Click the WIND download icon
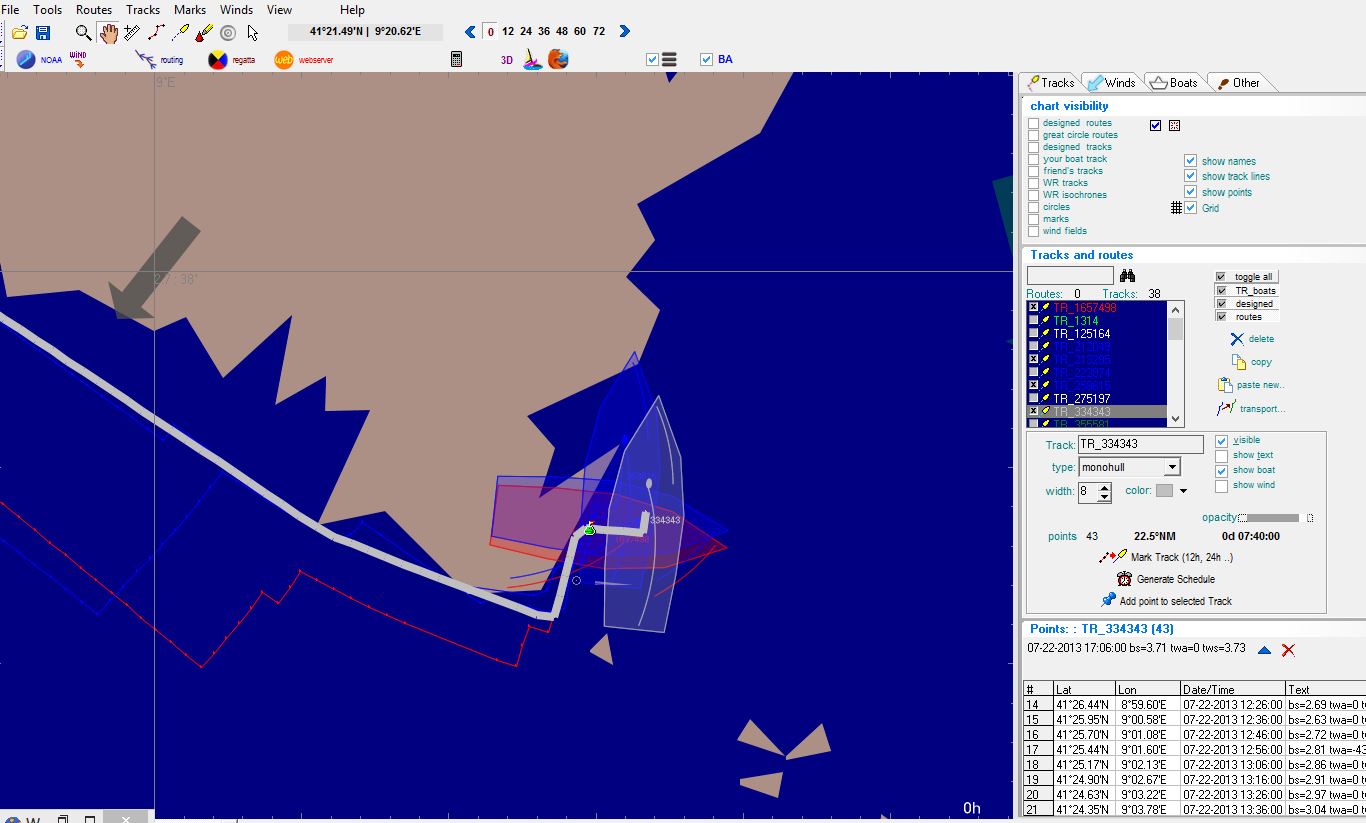 coord(78,59)
